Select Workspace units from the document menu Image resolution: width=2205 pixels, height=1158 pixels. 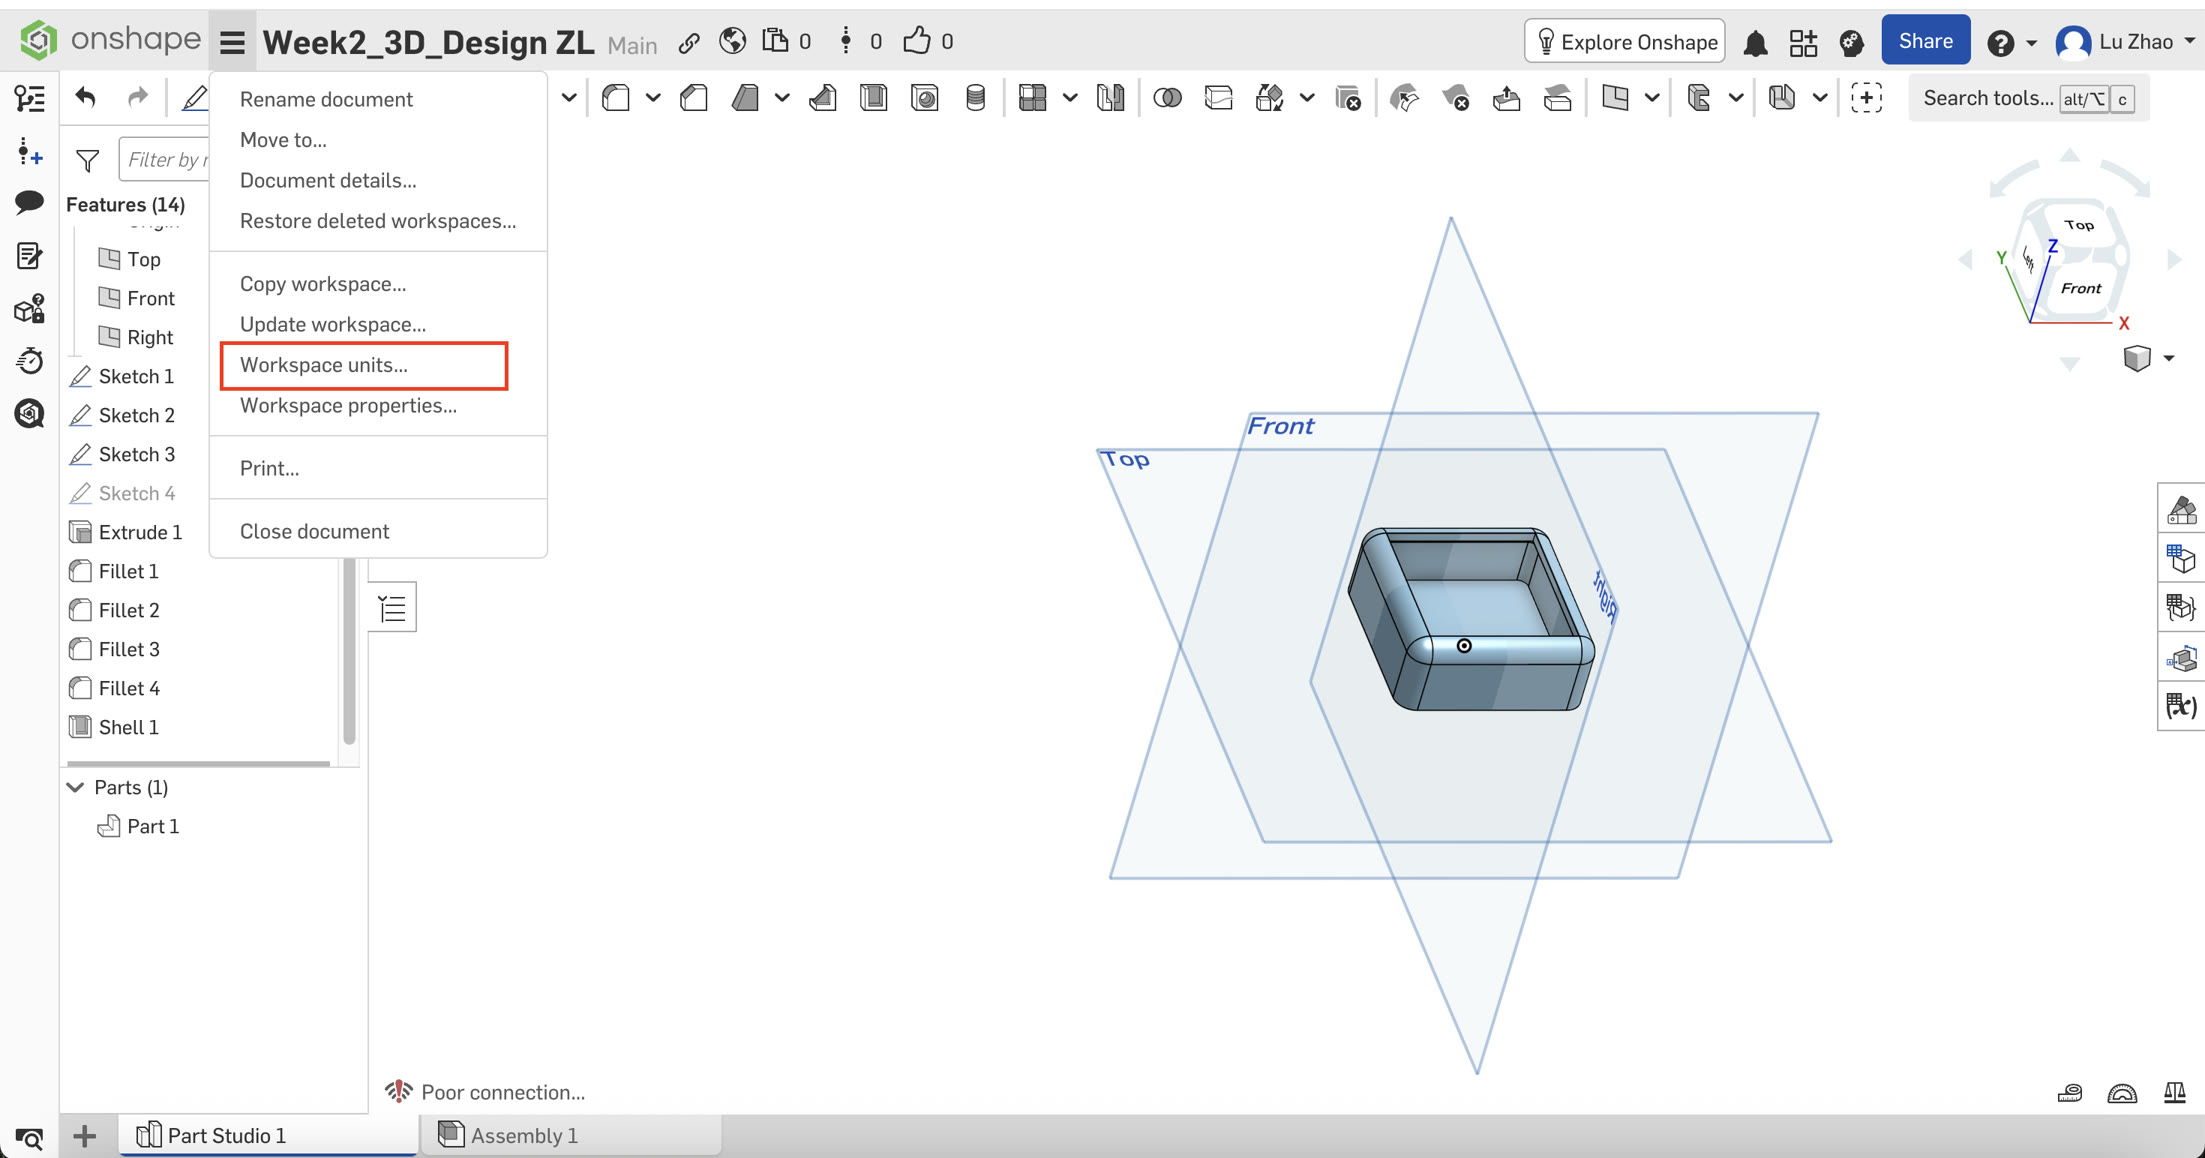(x=323, y=365)
